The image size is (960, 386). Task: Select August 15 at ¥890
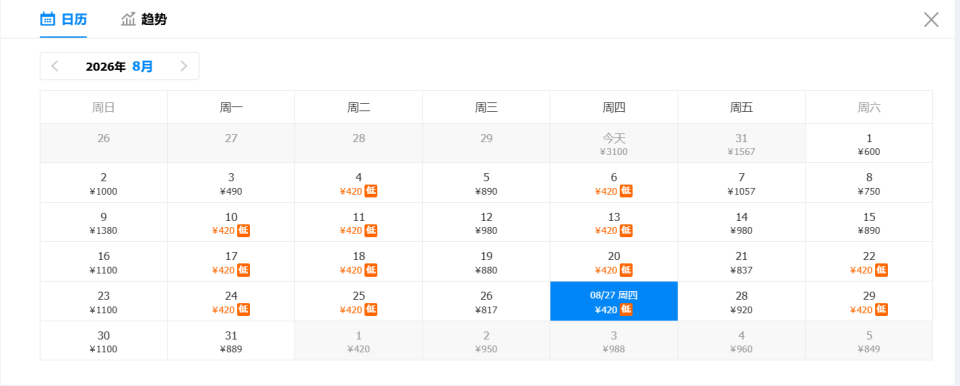pos(869,223)
